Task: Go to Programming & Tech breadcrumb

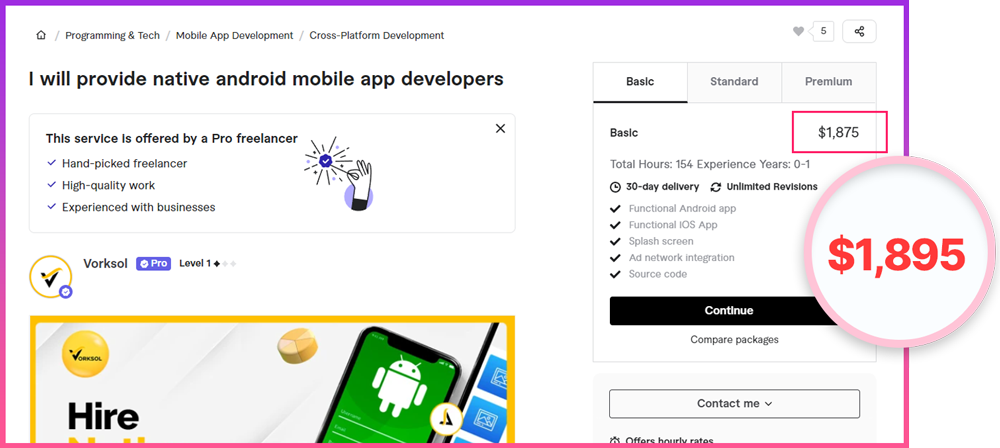Action: click(x=112, y=35)
